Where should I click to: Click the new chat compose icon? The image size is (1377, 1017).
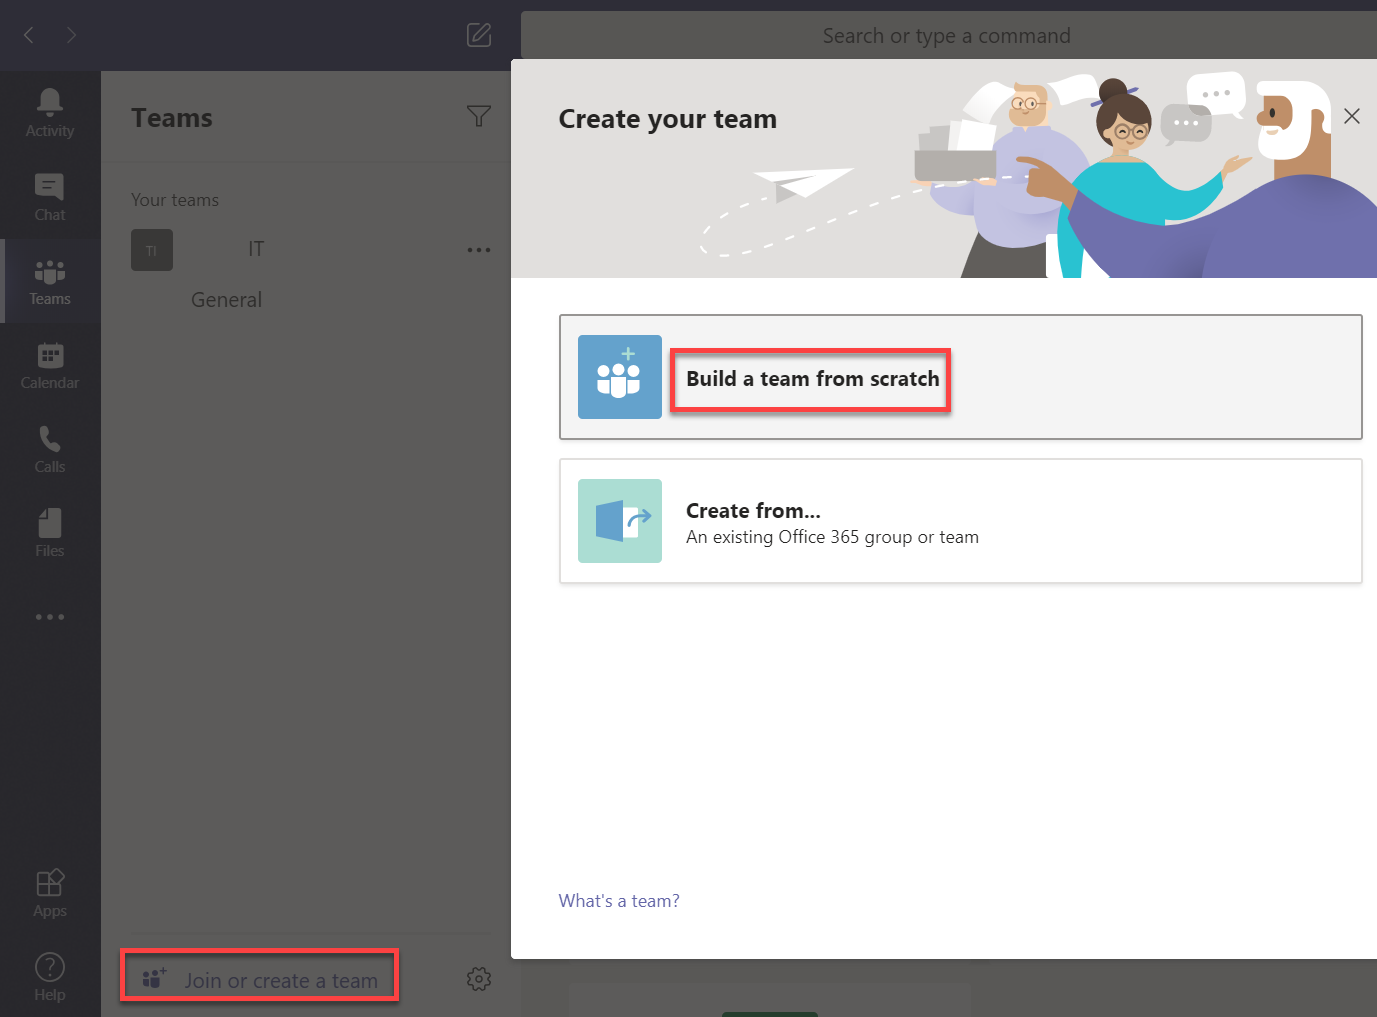pyautogui.click(x=479, y=35)
